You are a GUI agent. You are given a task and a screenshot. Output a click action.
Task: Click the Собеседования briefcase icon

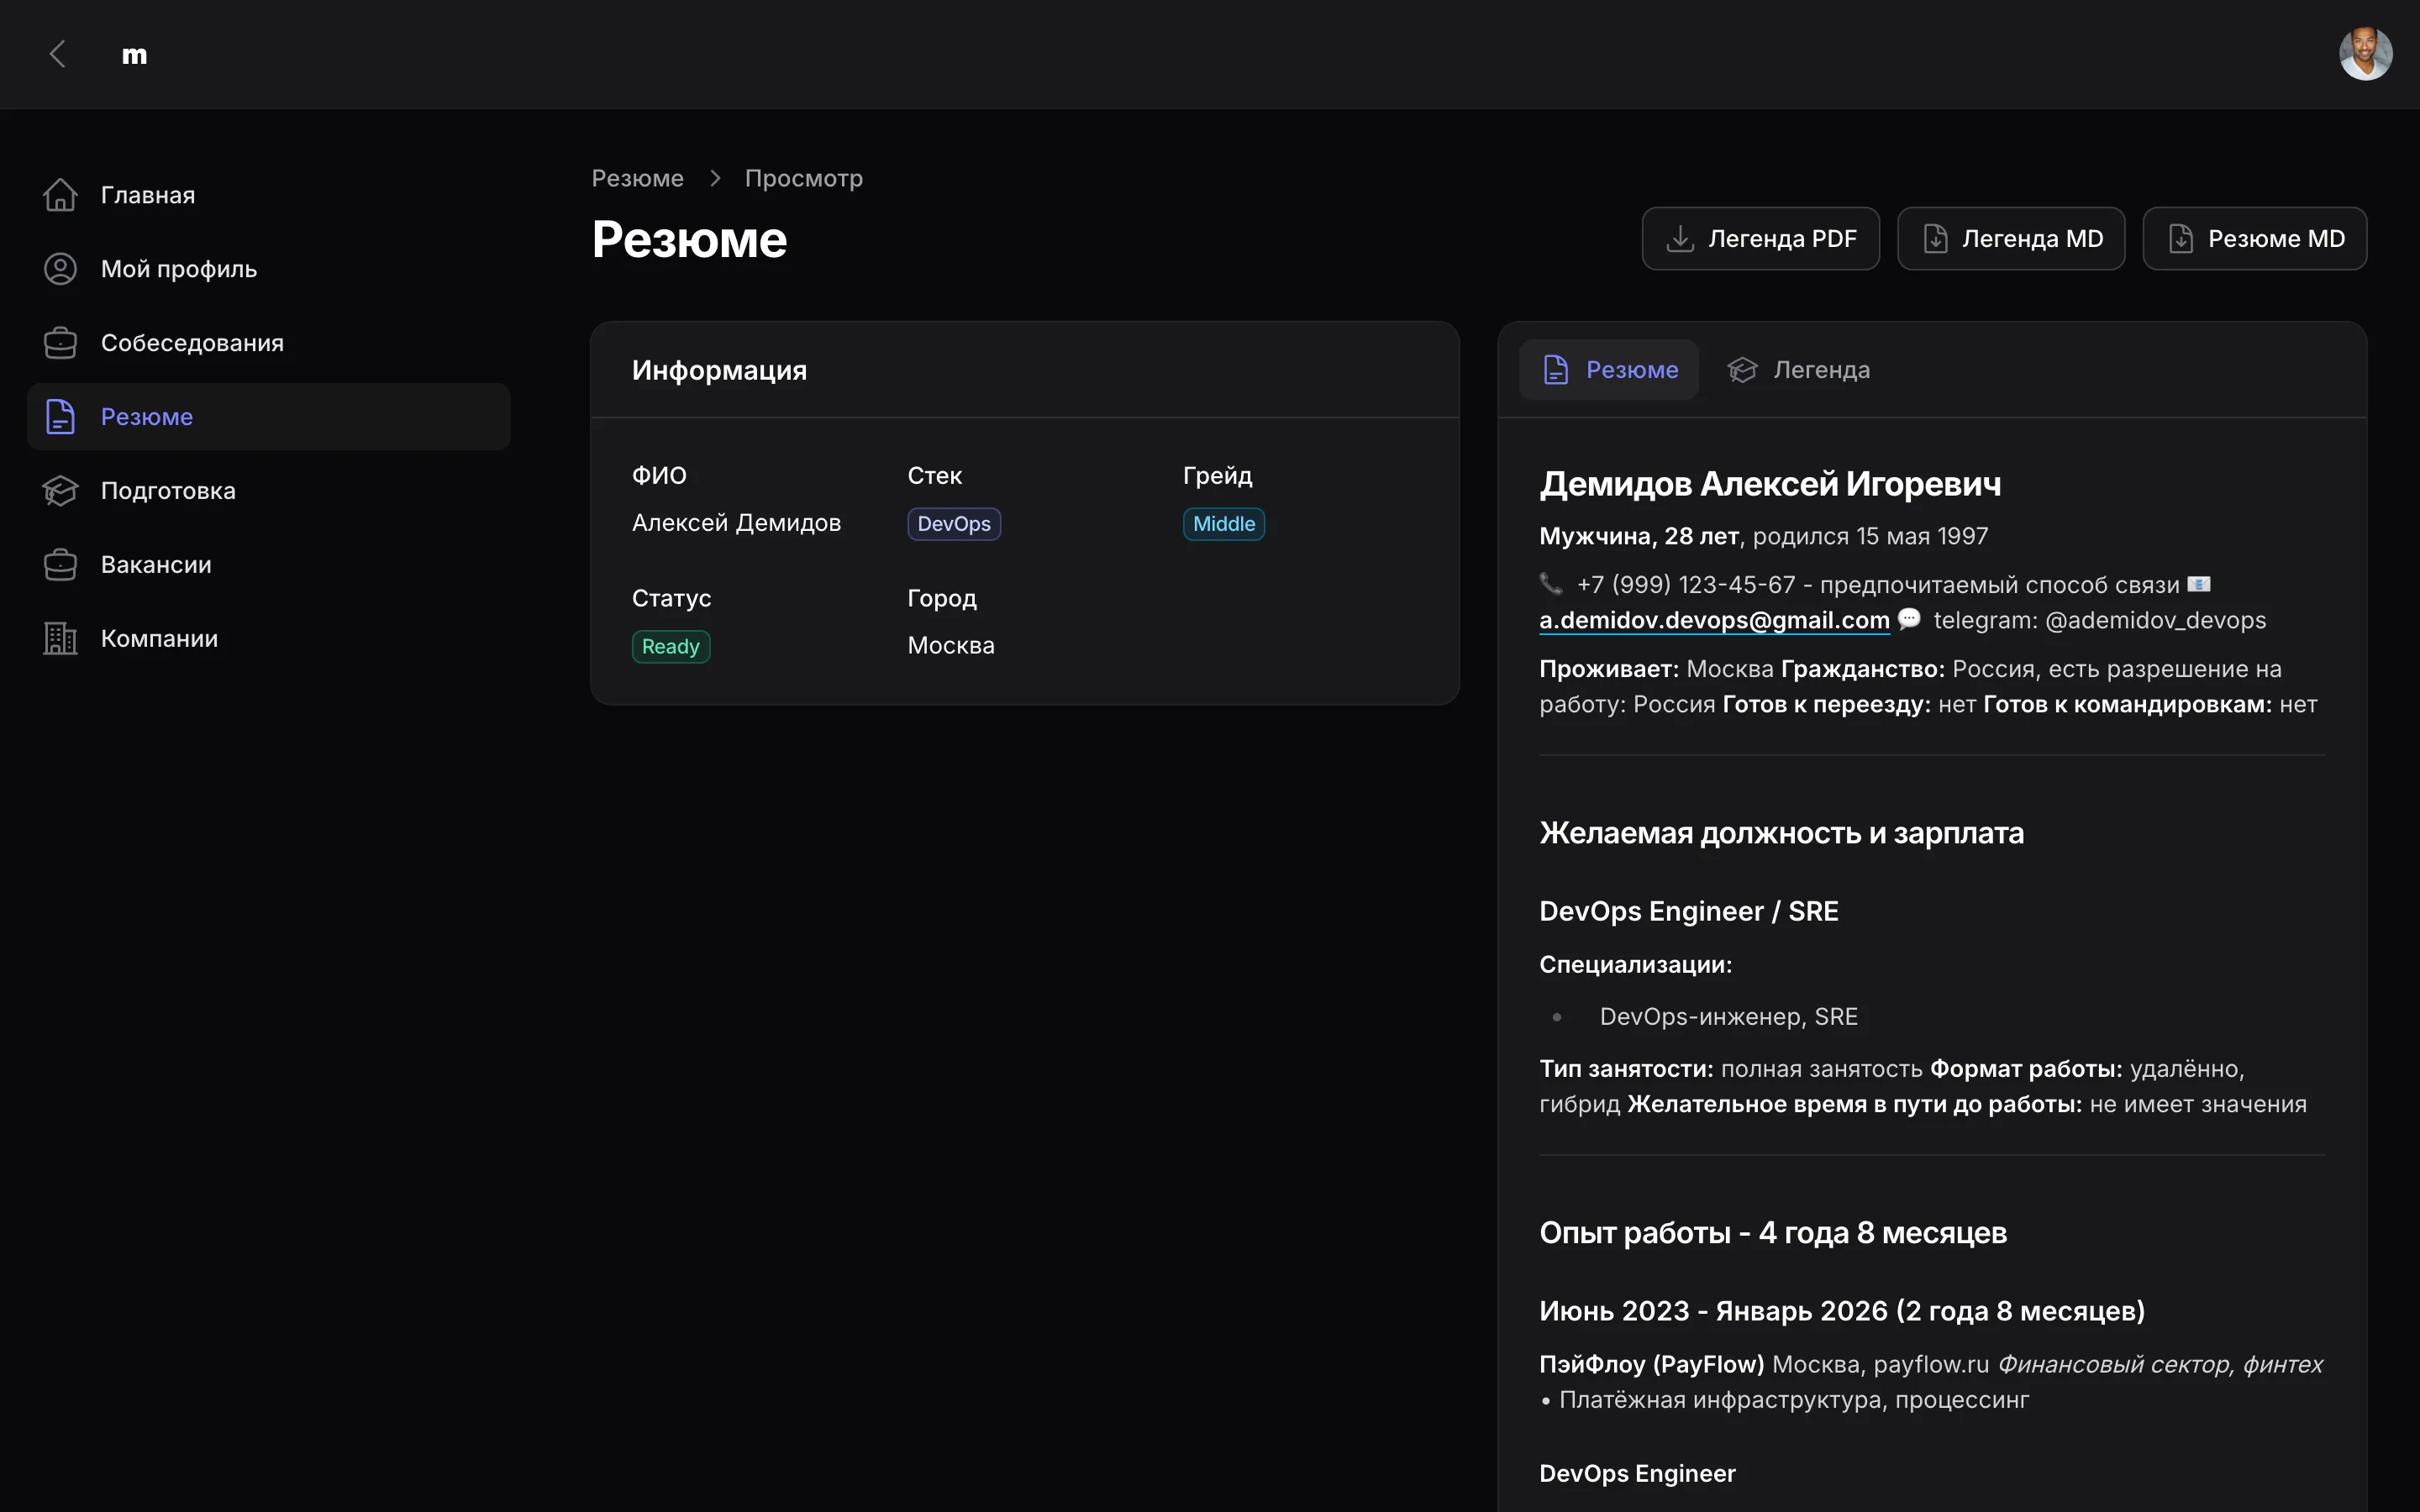coord(60,343)
